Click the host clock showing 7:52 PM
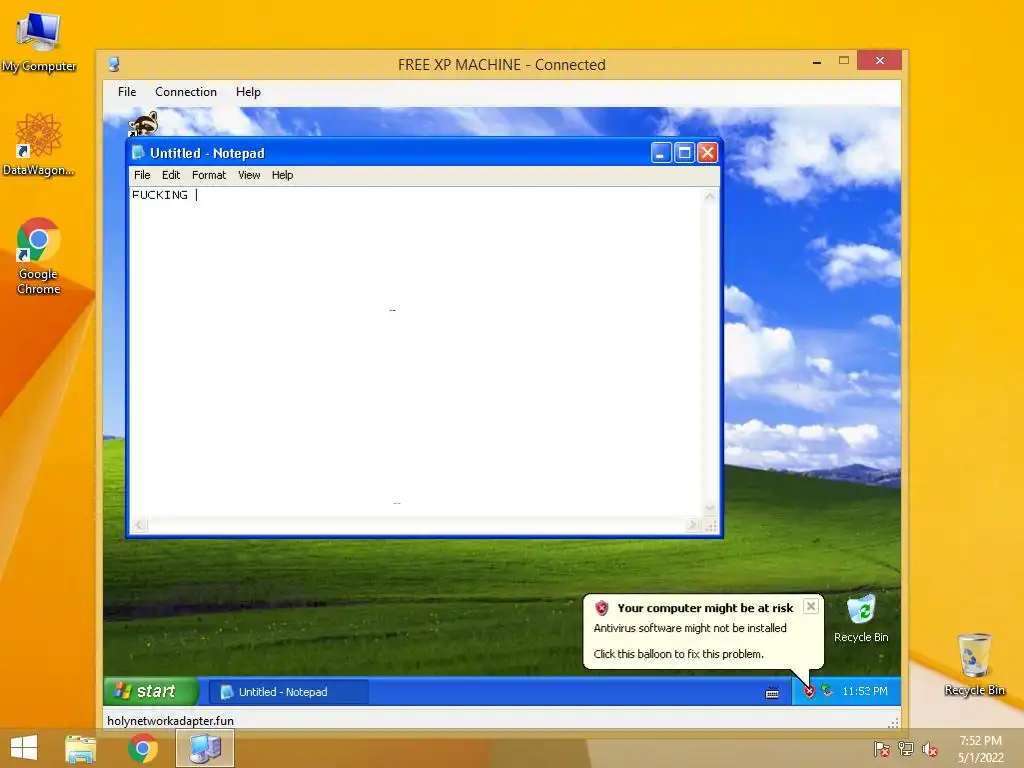The height and width of the screenshot is (768, 1024). point(980,749)
